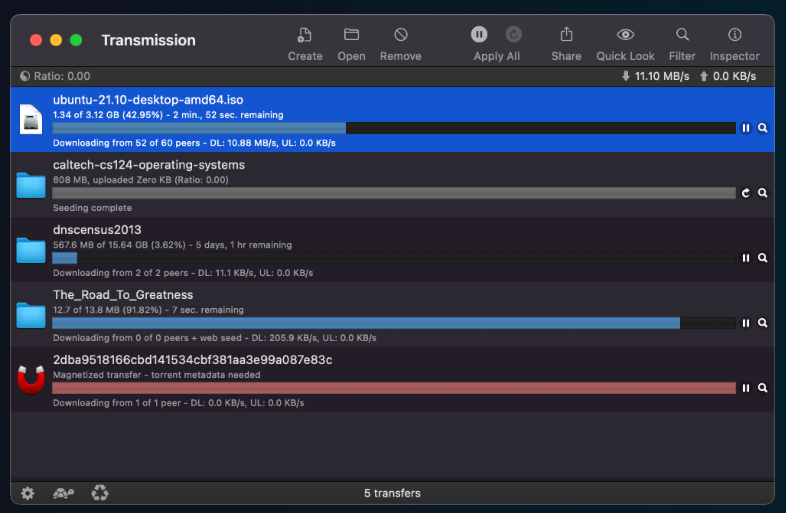Screen dimensions: 786x513
Task: Toggle the Filter bar
Action: (682, 35)
